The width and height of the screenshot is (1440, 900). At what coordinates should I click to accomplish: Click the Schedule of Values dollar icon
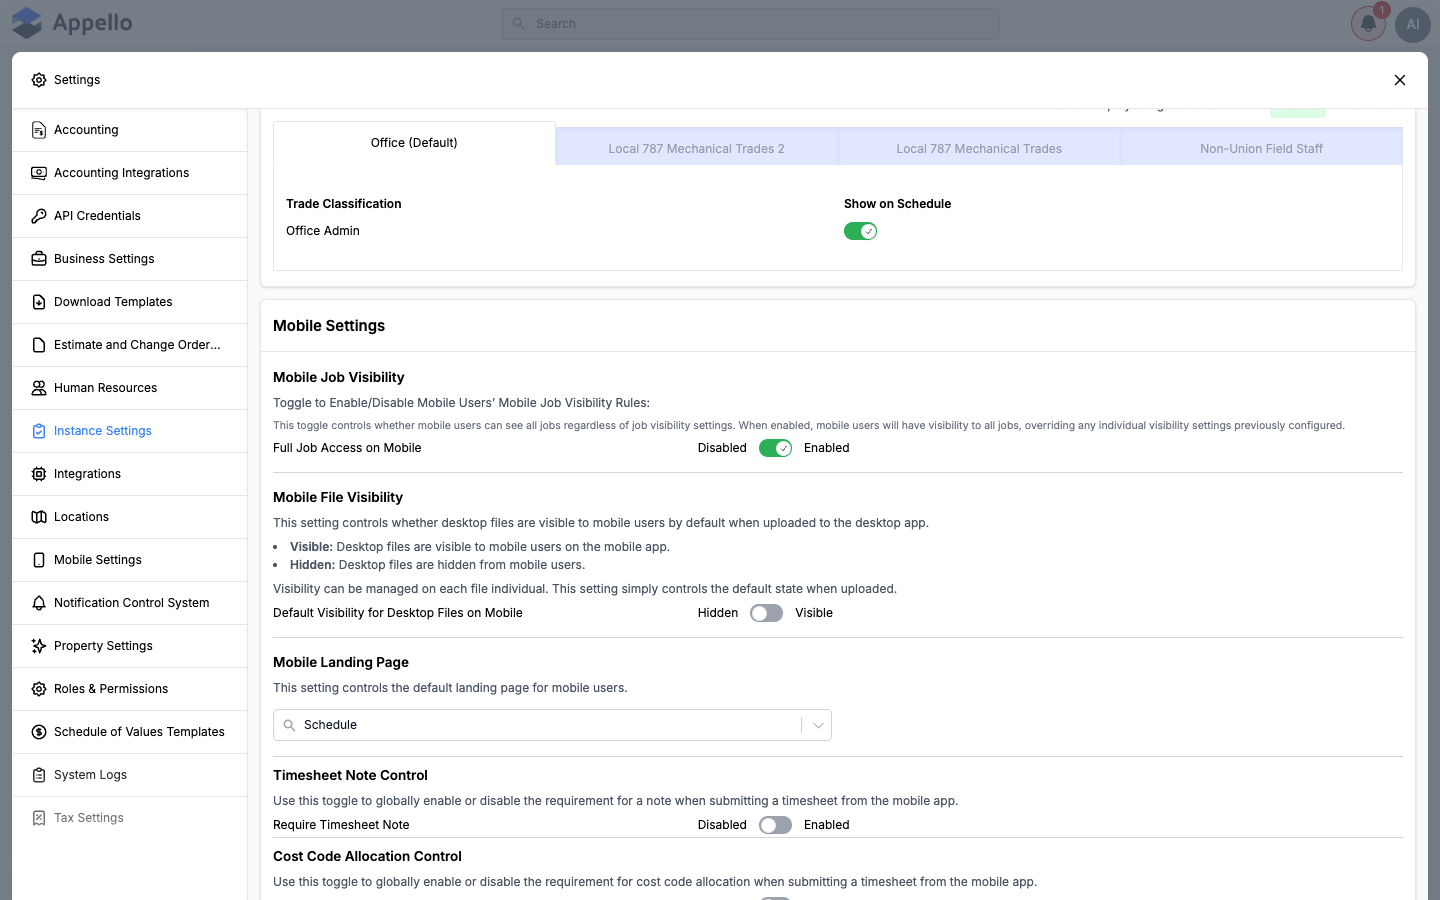click(39, 732)
